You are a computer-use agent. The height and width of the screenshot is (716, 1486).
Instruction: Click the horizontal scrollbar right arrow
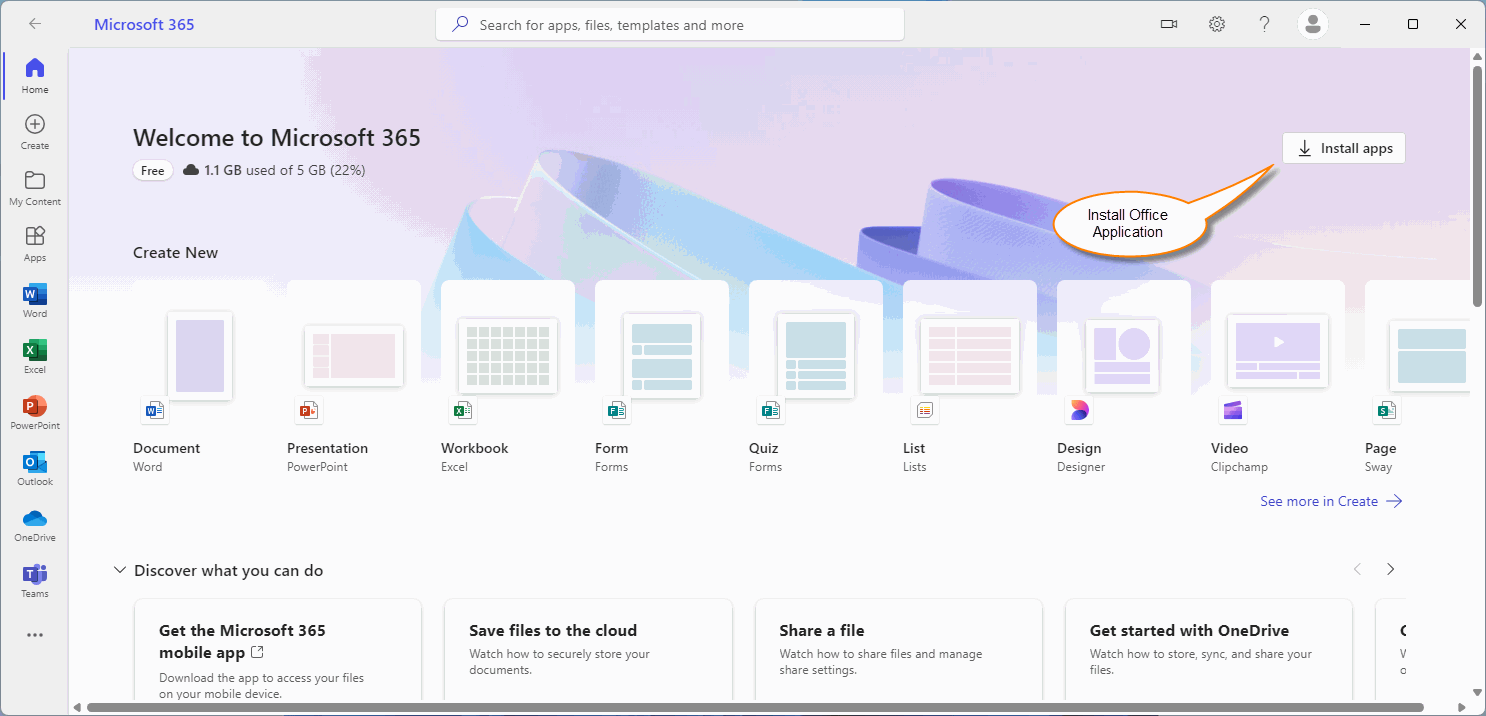[x=1460, y=708]
